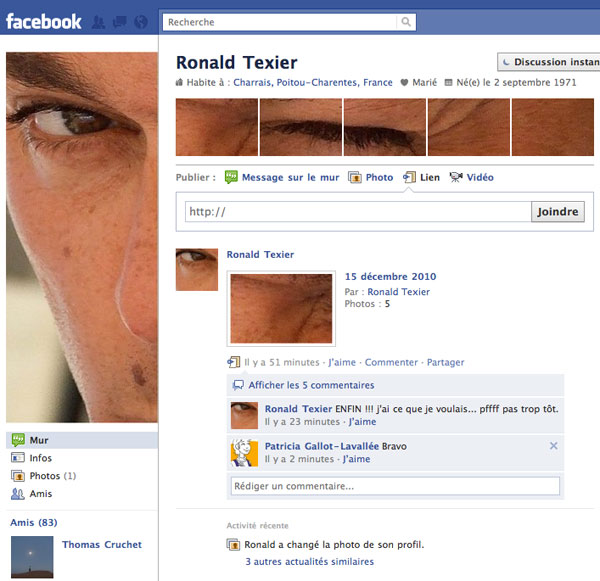Click Ronald Texier post author name
Screen dimensions: 600x581
coord(260,255)
